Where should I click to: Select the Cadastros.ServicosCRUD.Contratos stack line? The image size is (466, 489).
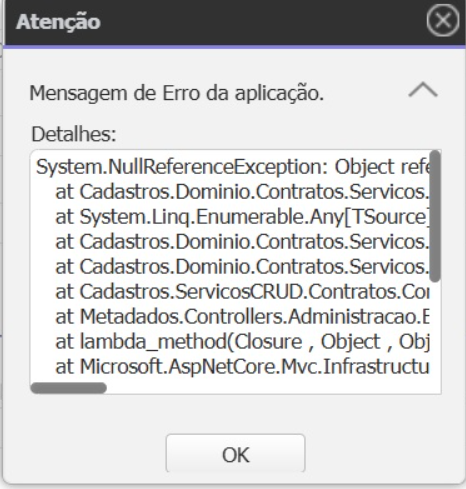click(242, 292)
